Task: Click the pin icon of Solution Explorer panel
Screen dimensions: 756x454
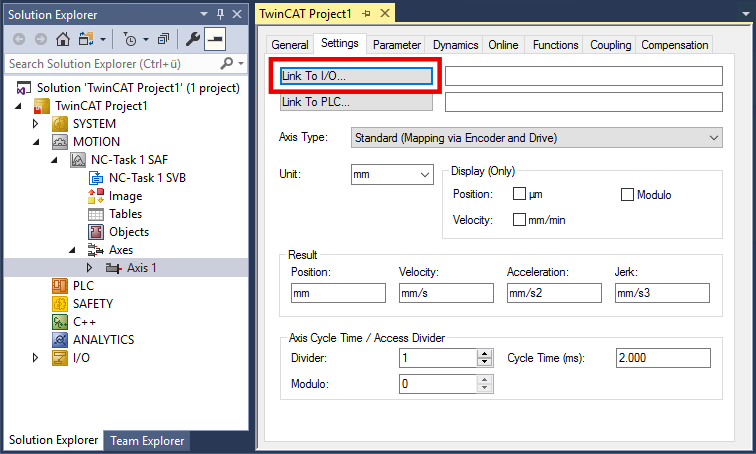Action: tap(220, 14)
